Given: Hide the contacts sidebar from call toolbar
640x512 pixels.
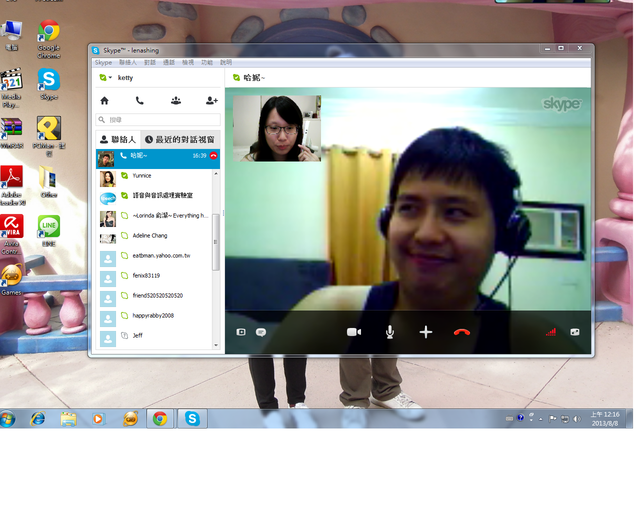Looking at the screenshot, I should point(241,332).
